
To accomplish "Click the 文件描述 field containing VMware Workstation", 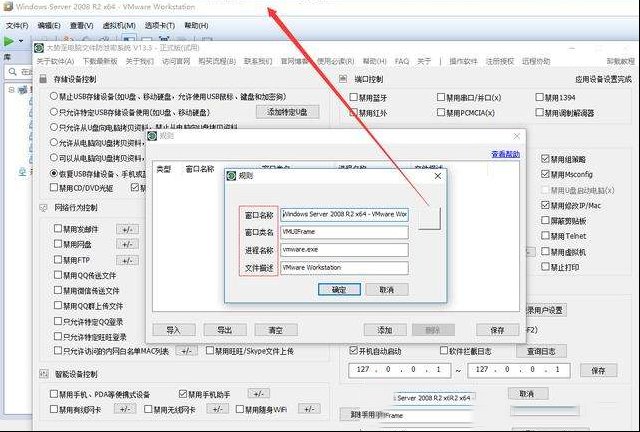I will (x=344, y=268).
